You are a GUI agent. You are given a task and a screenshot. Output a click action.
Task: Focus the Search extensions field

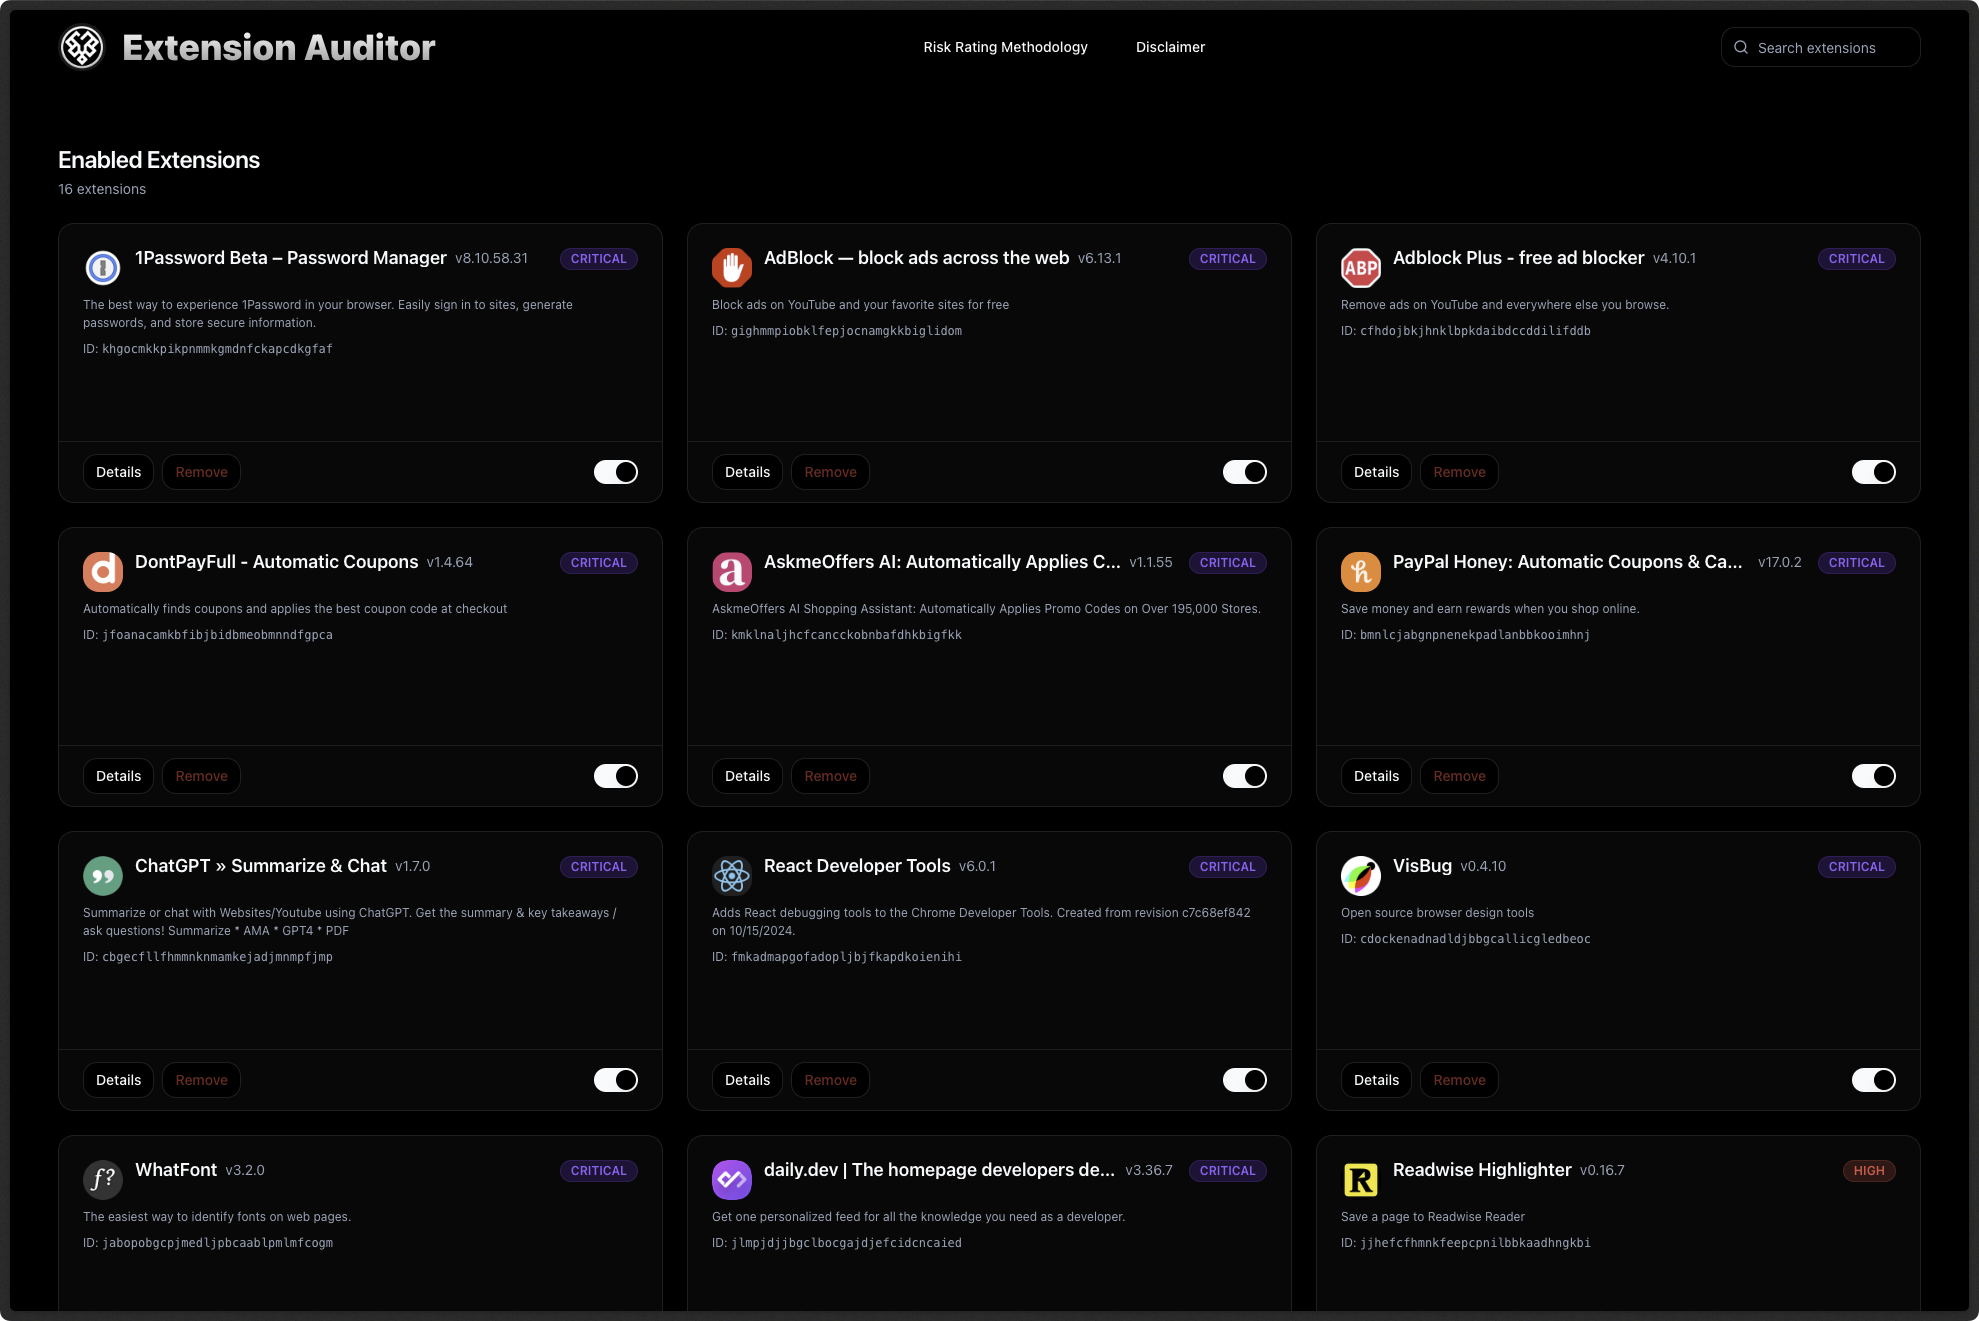pyautogui.click(x=1820, y=47)
